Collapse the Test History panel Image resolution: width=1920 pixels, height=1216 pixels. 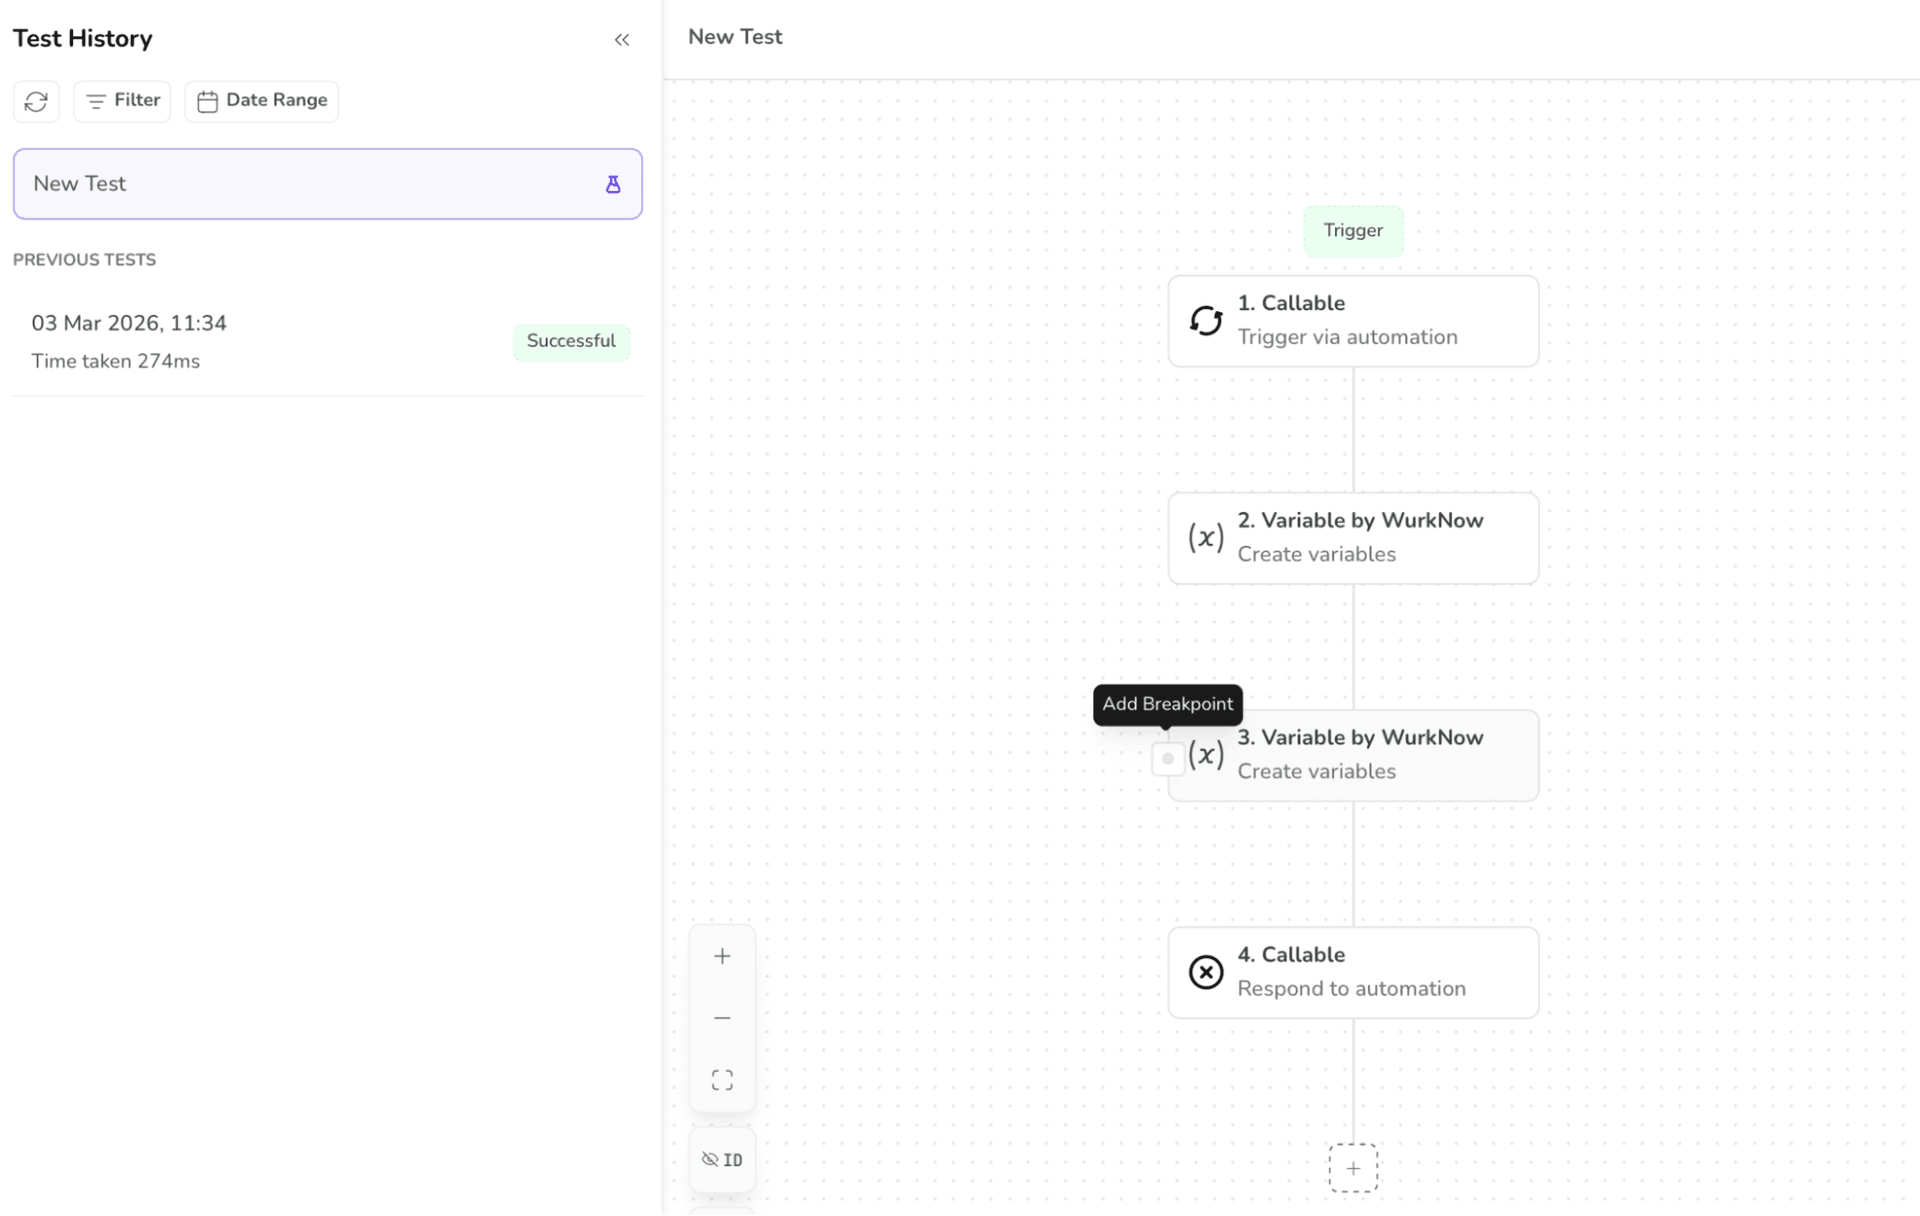pyautogui.click(x=621, y=40)
